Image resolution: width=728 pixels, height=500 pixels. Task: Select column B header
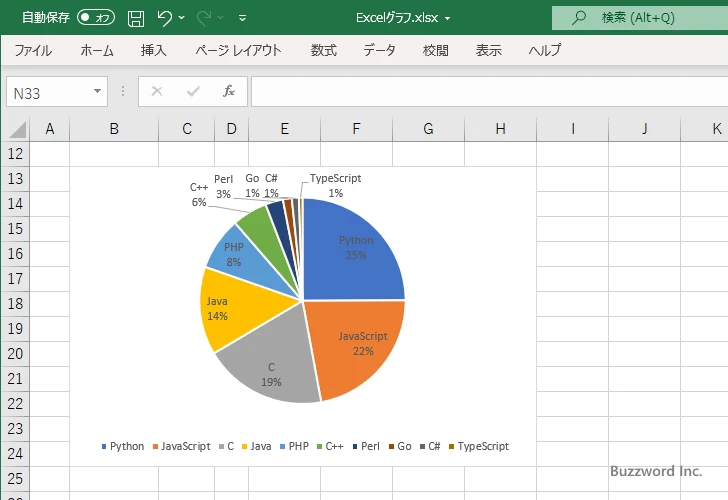pyautogui.click(x=114, y=129)
